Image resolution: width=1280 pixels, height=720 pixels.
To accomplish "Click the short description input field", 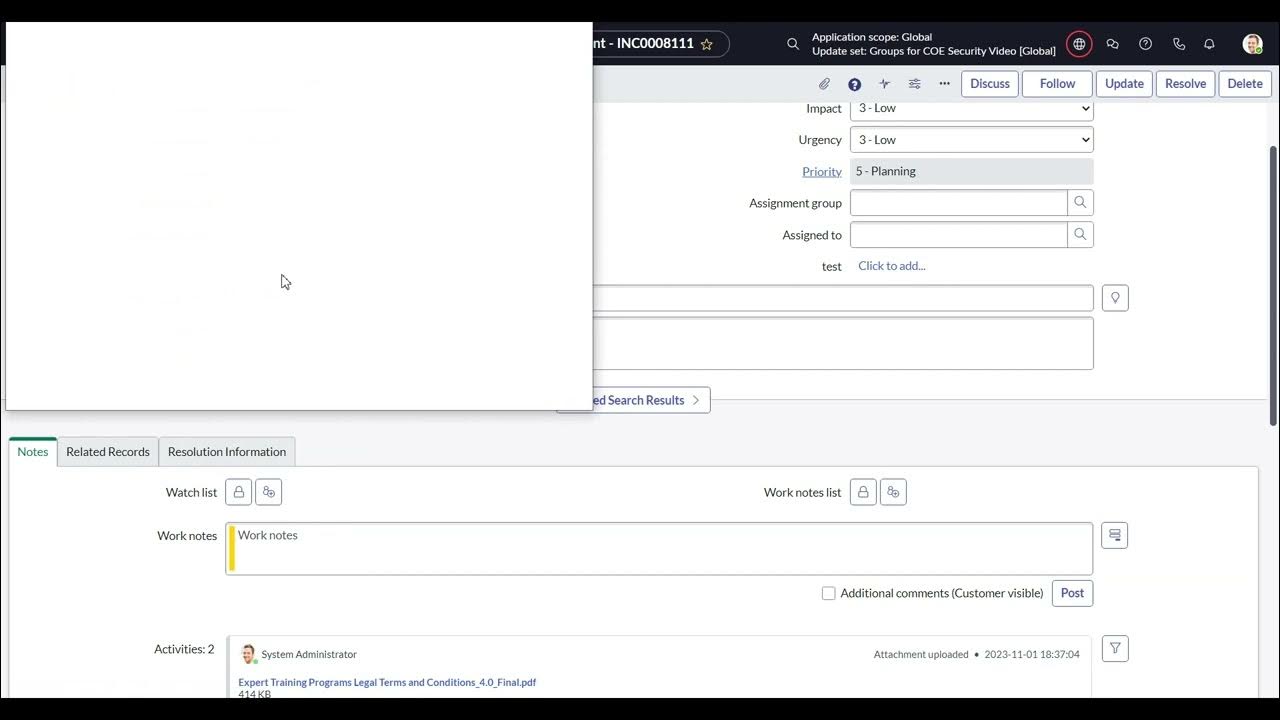I will click(x=843, y=298).
